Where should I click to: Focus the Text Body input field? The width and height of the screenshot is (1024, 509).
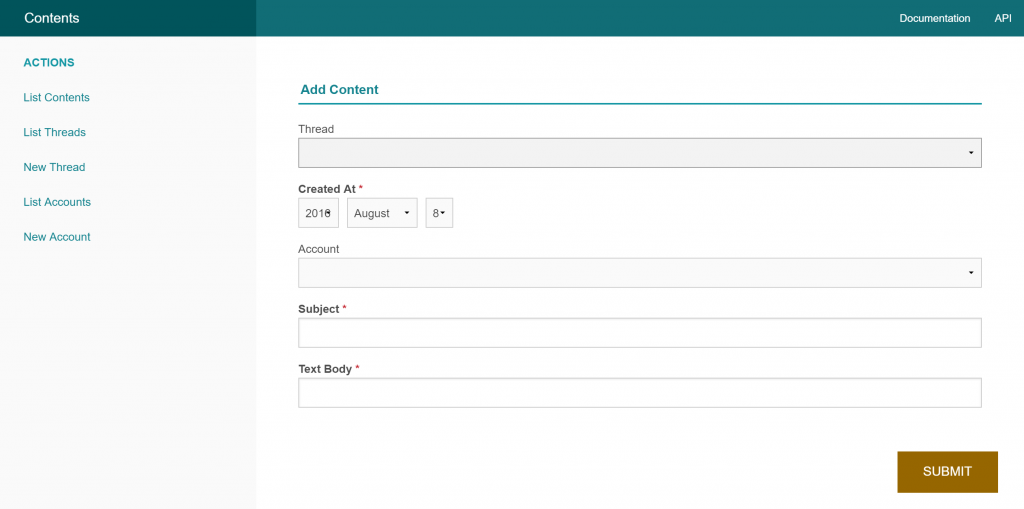[639, 393]
